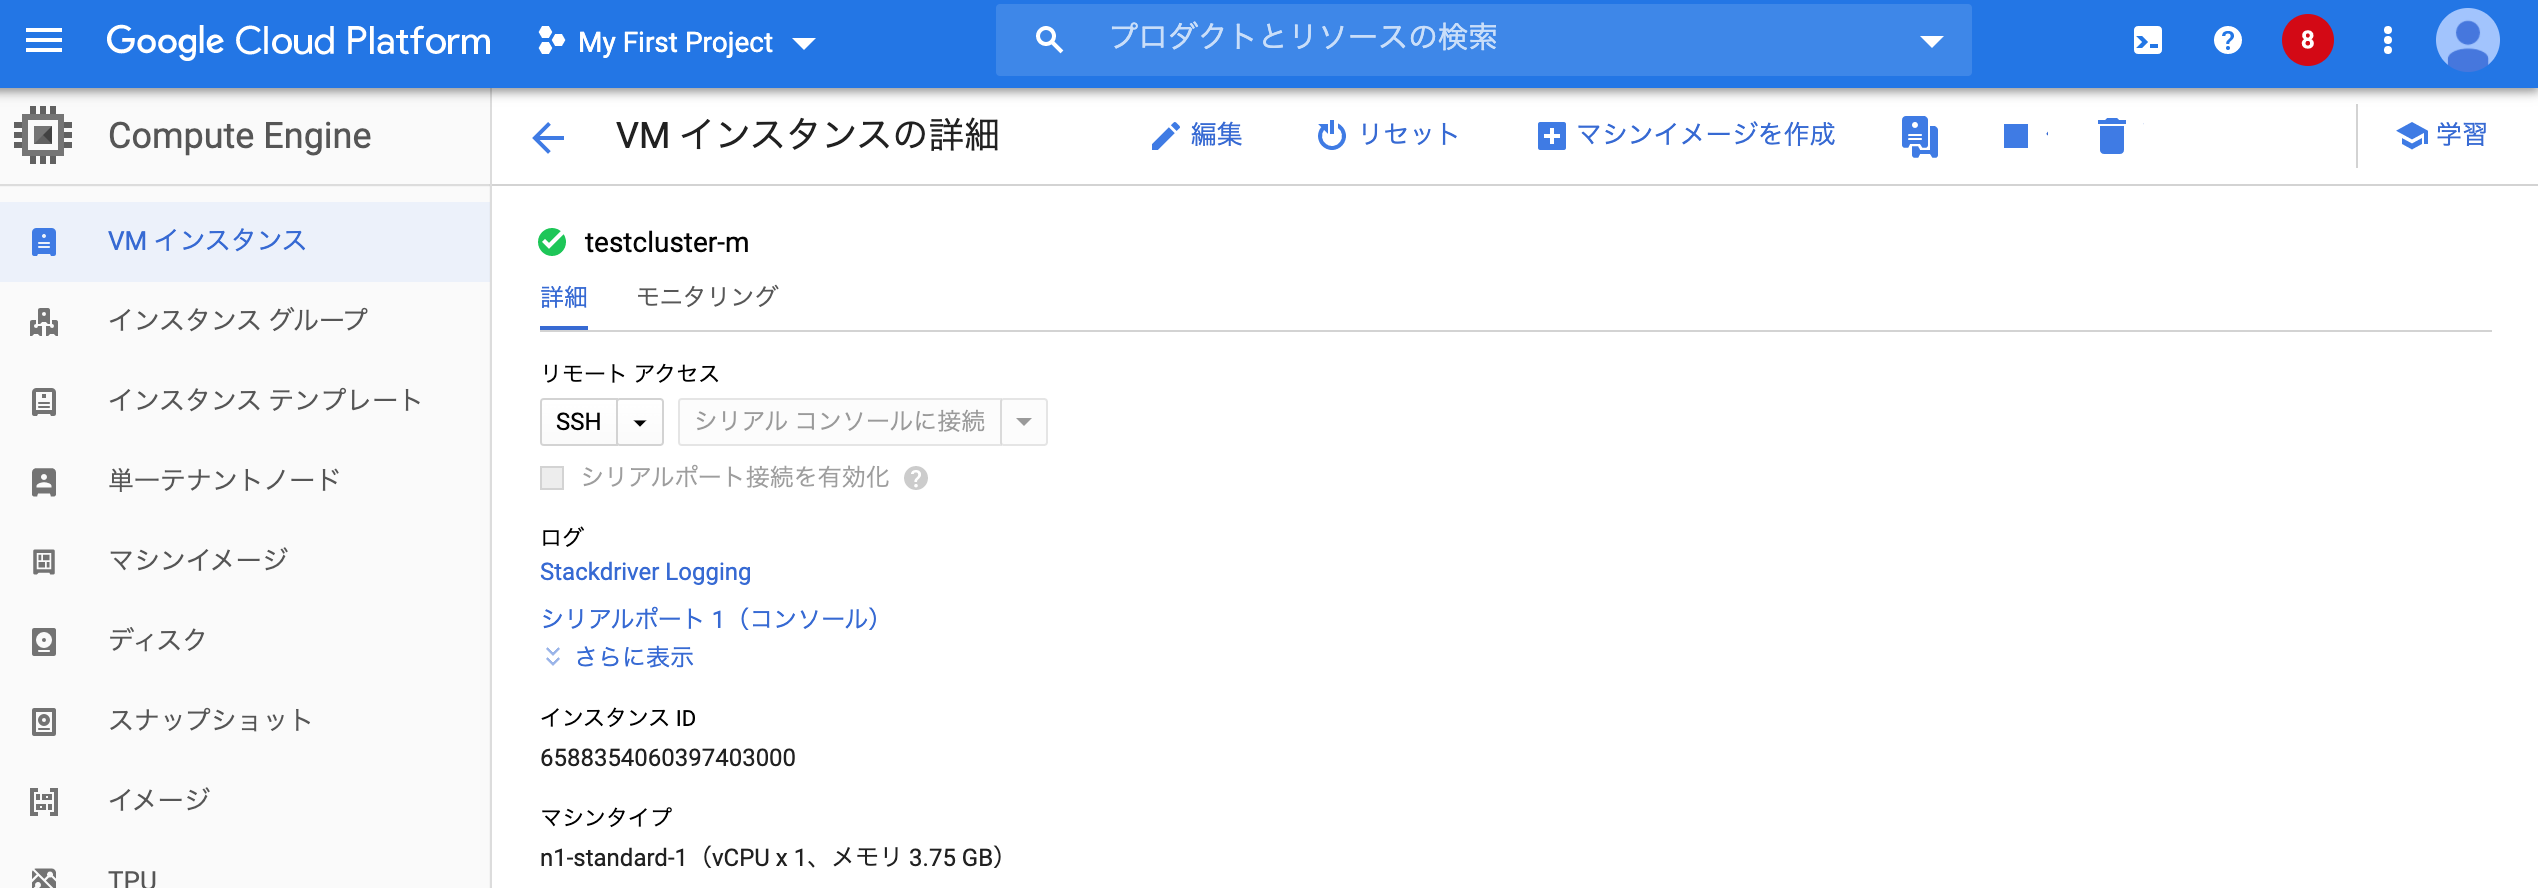This screenshot has height=888, width=2538.
Task: Click the trash delete instance icon
Action: tap(2111, 136)
